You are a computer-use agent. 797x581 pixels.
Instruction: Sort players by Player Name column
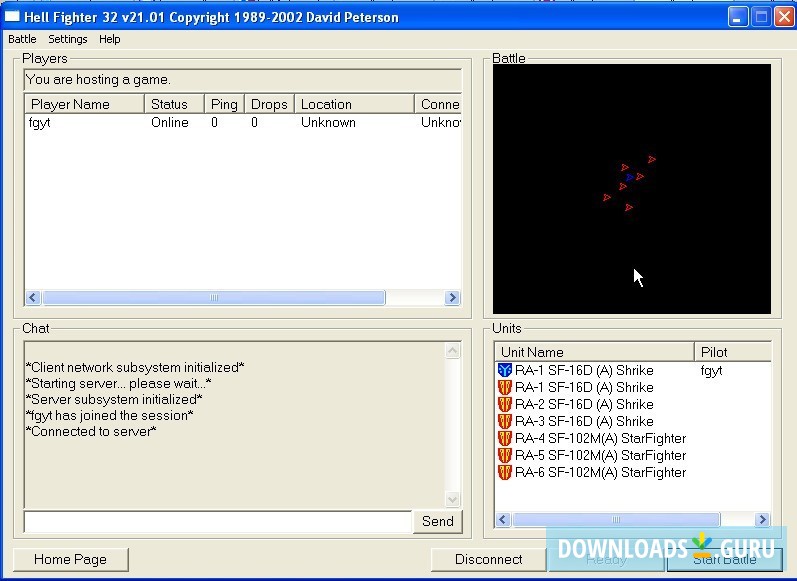point(84,104)
